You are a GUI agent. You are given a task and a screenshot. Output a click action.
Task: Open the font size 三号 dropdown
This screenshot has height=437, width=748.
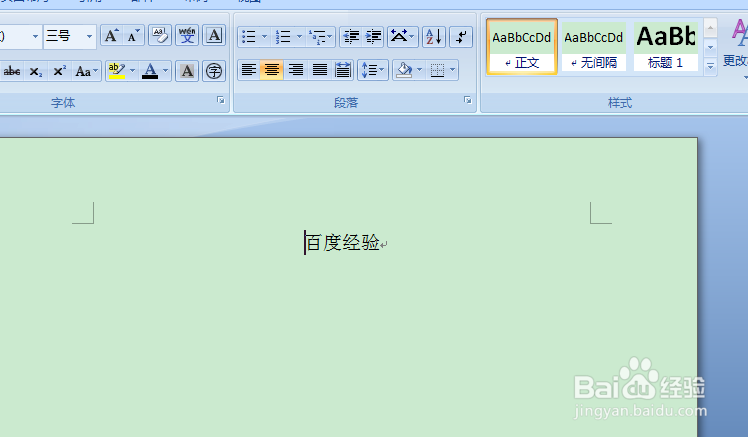89,36
